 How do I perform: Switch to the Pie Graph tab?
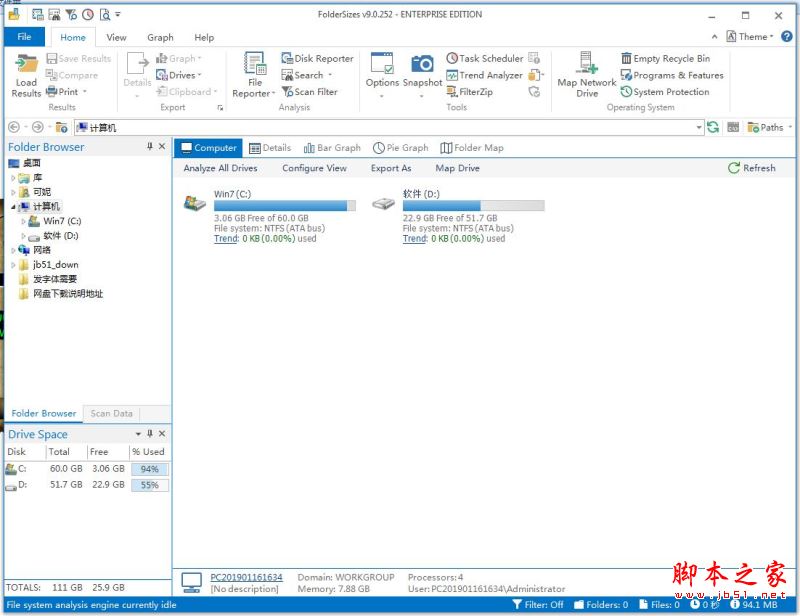[x=401, y=148]
